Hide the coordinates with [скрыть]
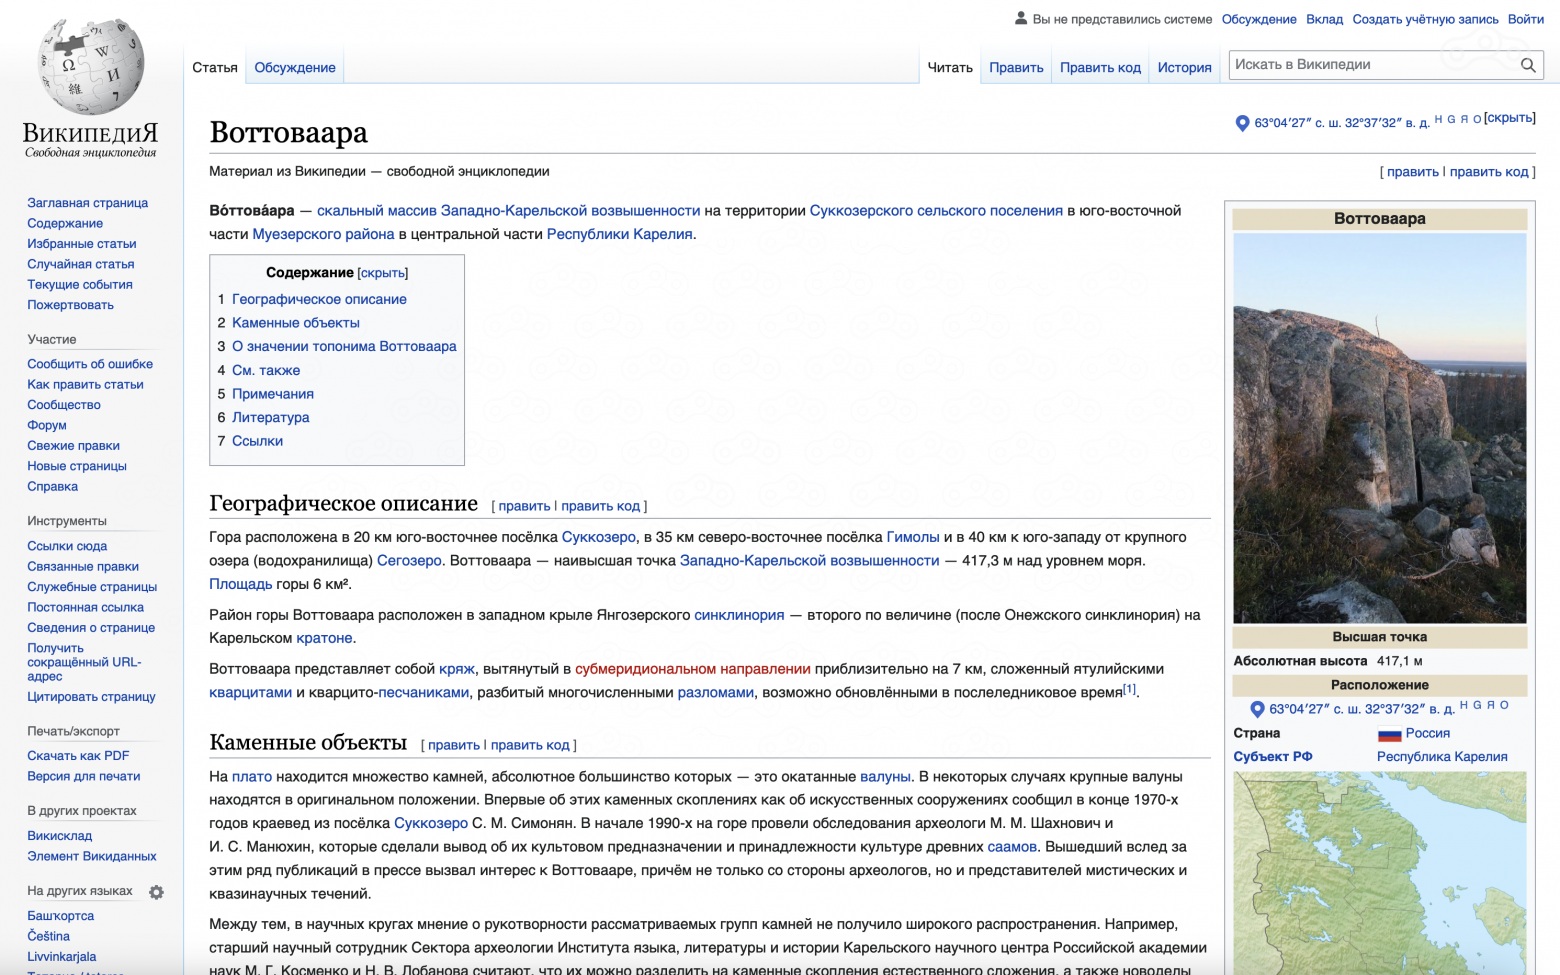1560x975 pixels. point(1508,117)
